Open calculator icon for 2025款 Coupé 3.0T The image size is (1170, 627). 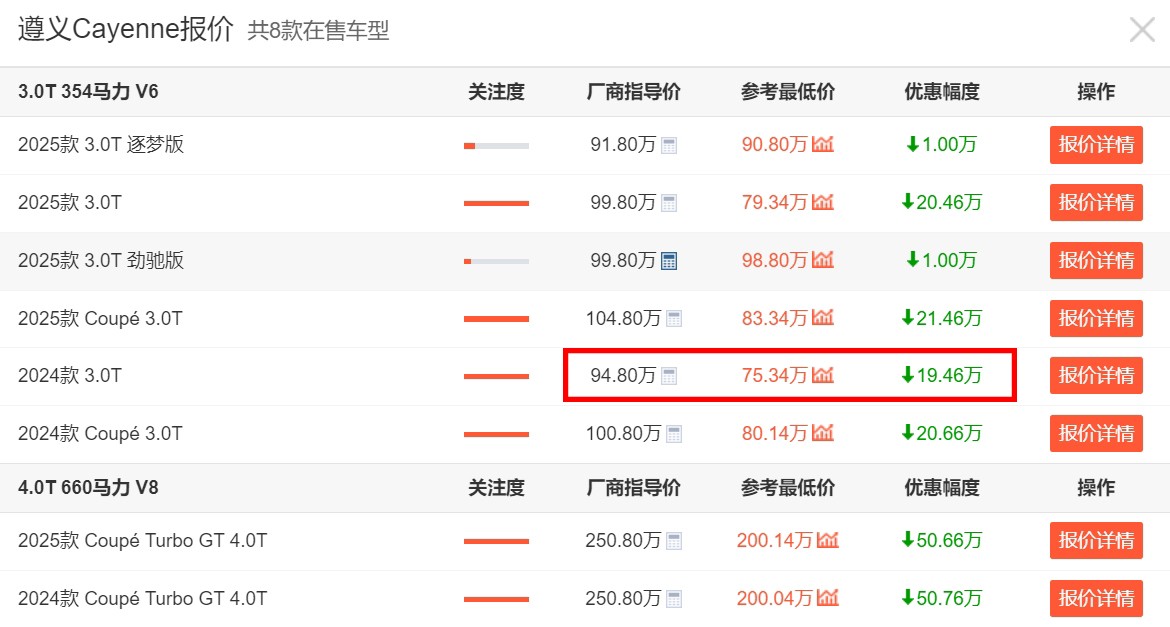[674, 319]
